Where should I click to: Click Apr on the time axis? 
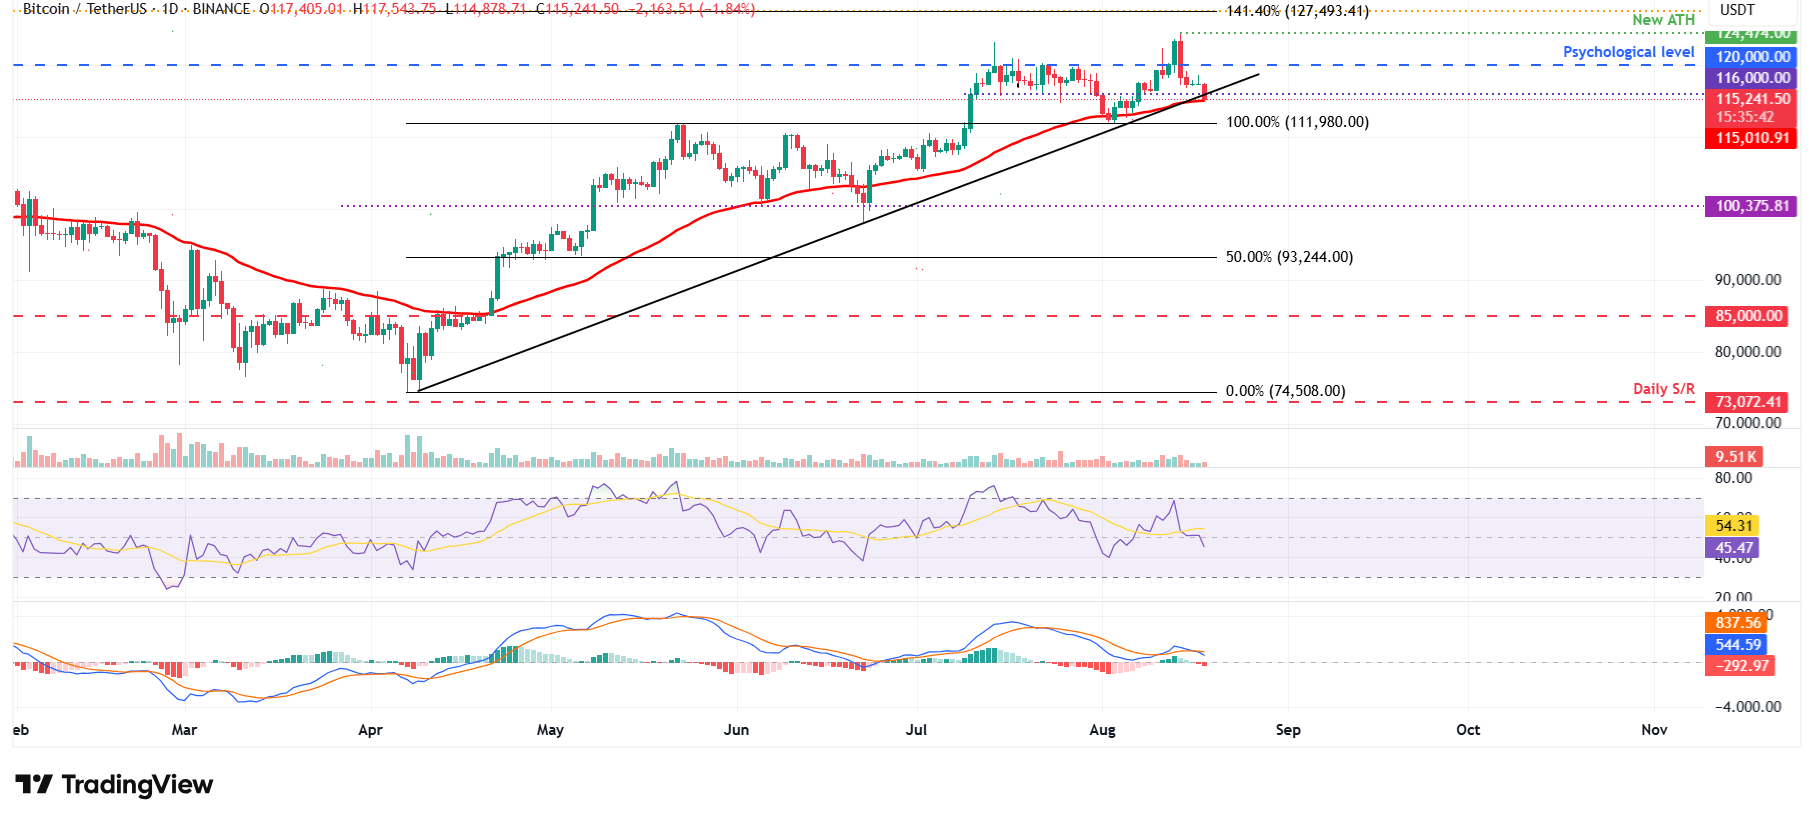(x=370, y=730)
